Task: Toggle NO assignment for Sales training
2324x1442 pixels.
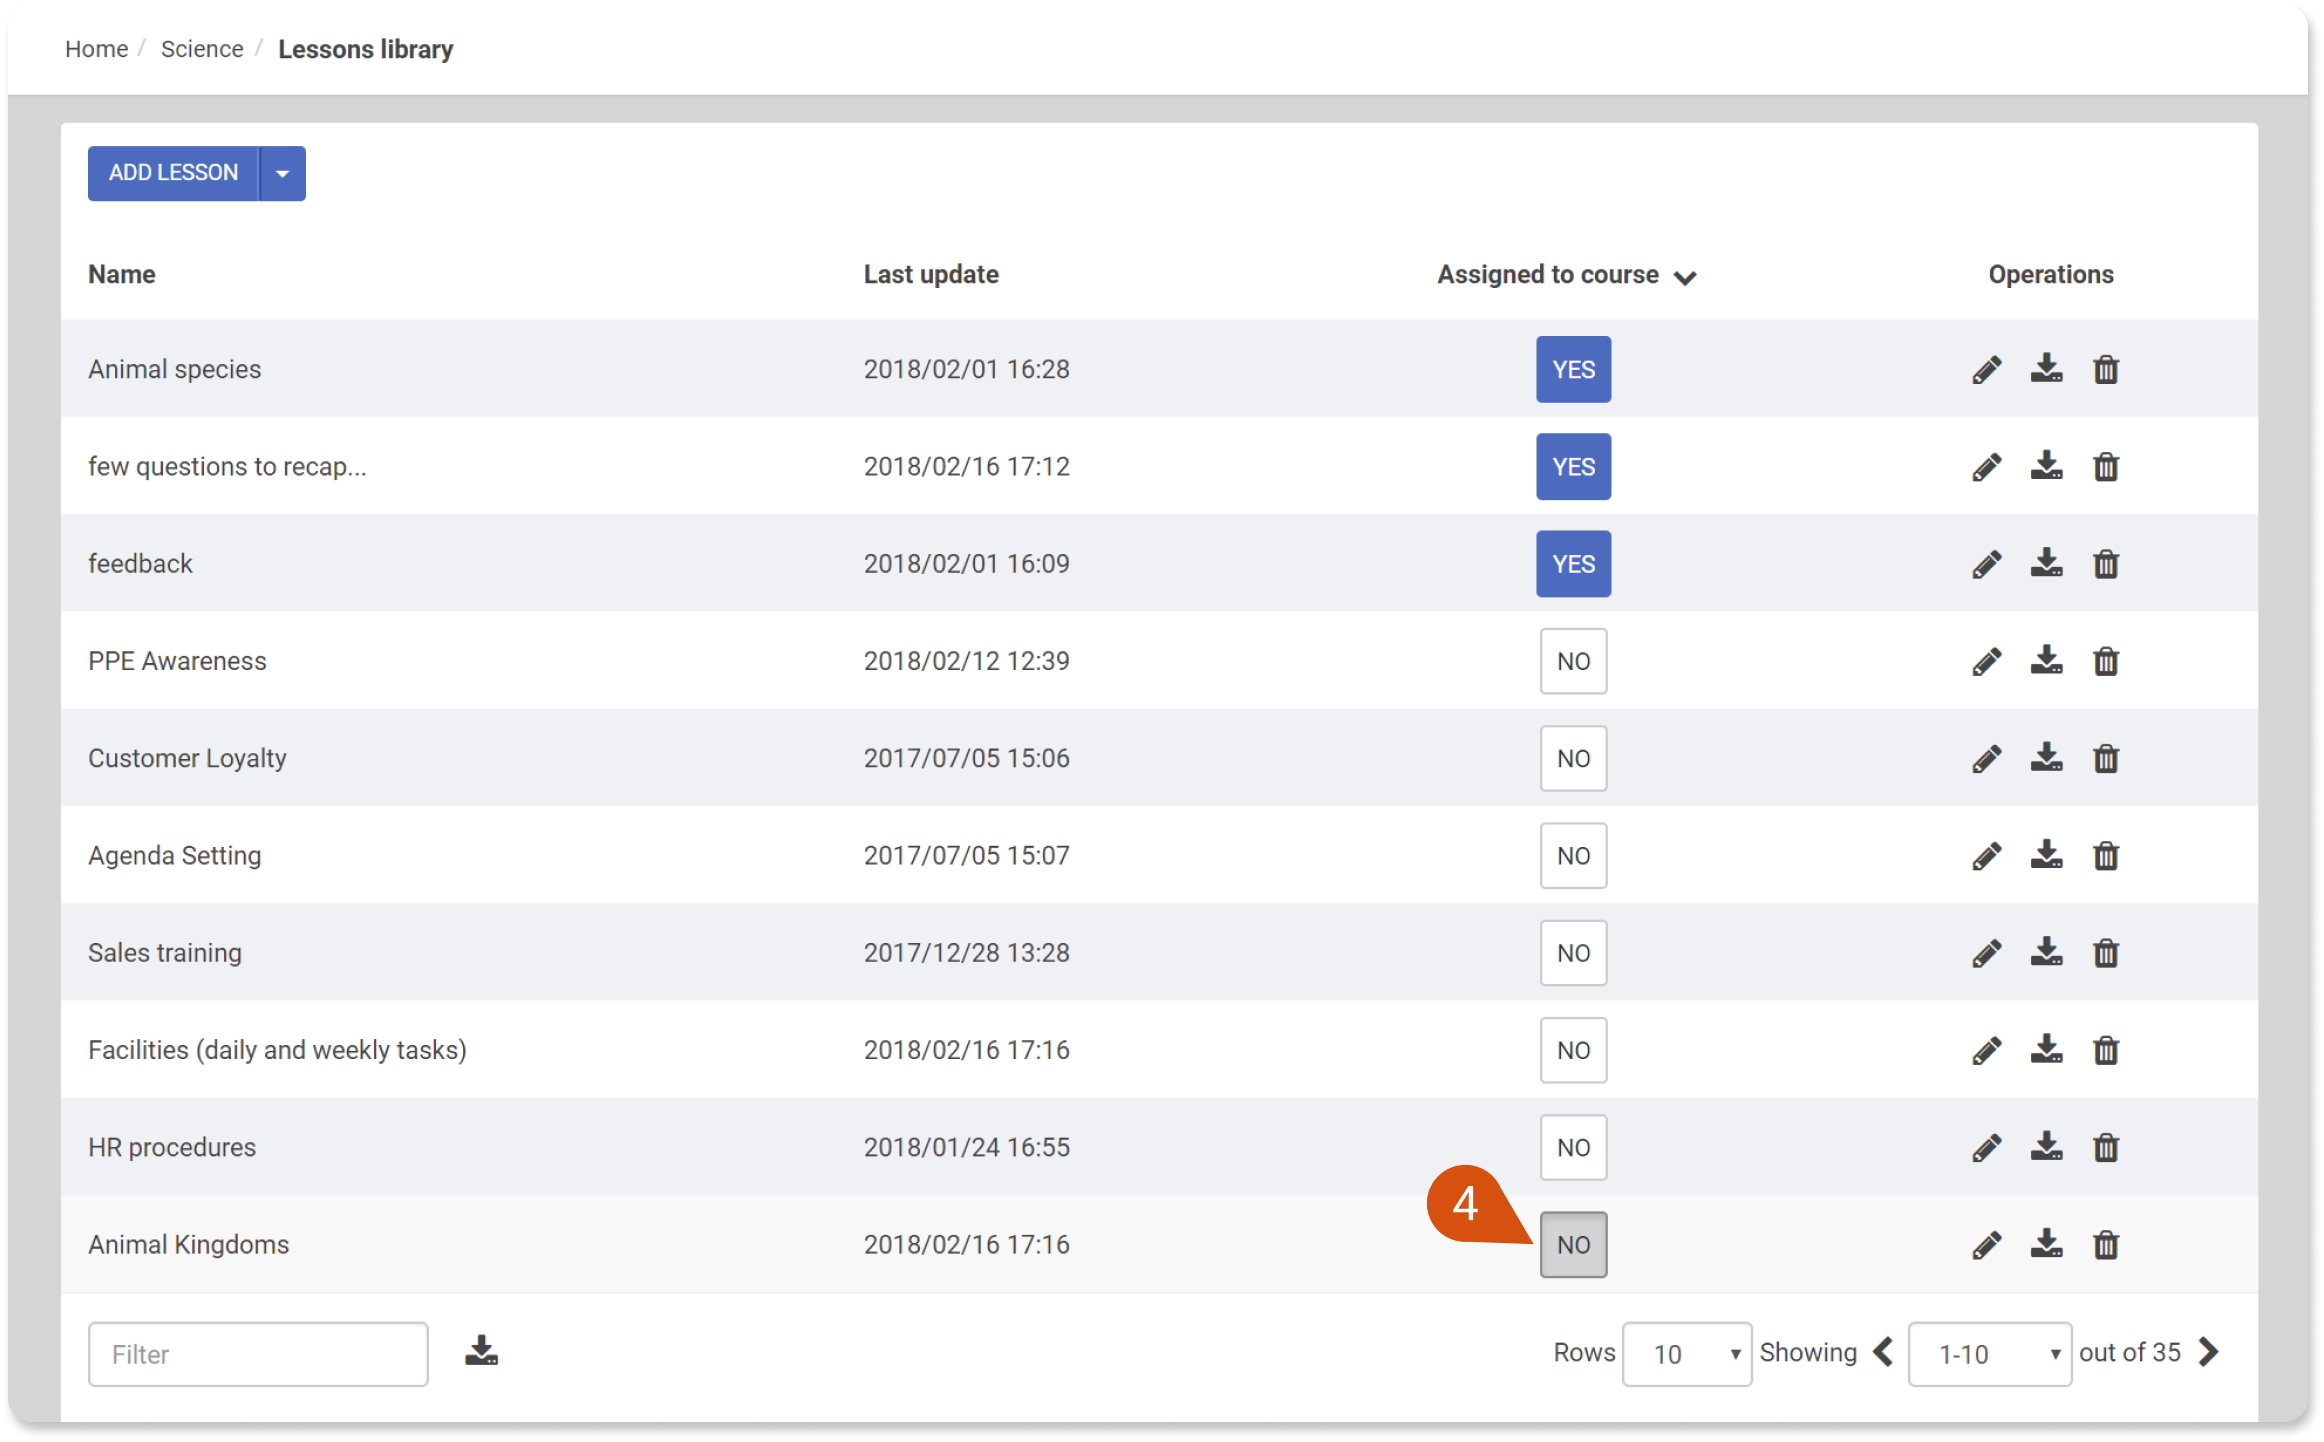Action: (x=1573, y=953)
